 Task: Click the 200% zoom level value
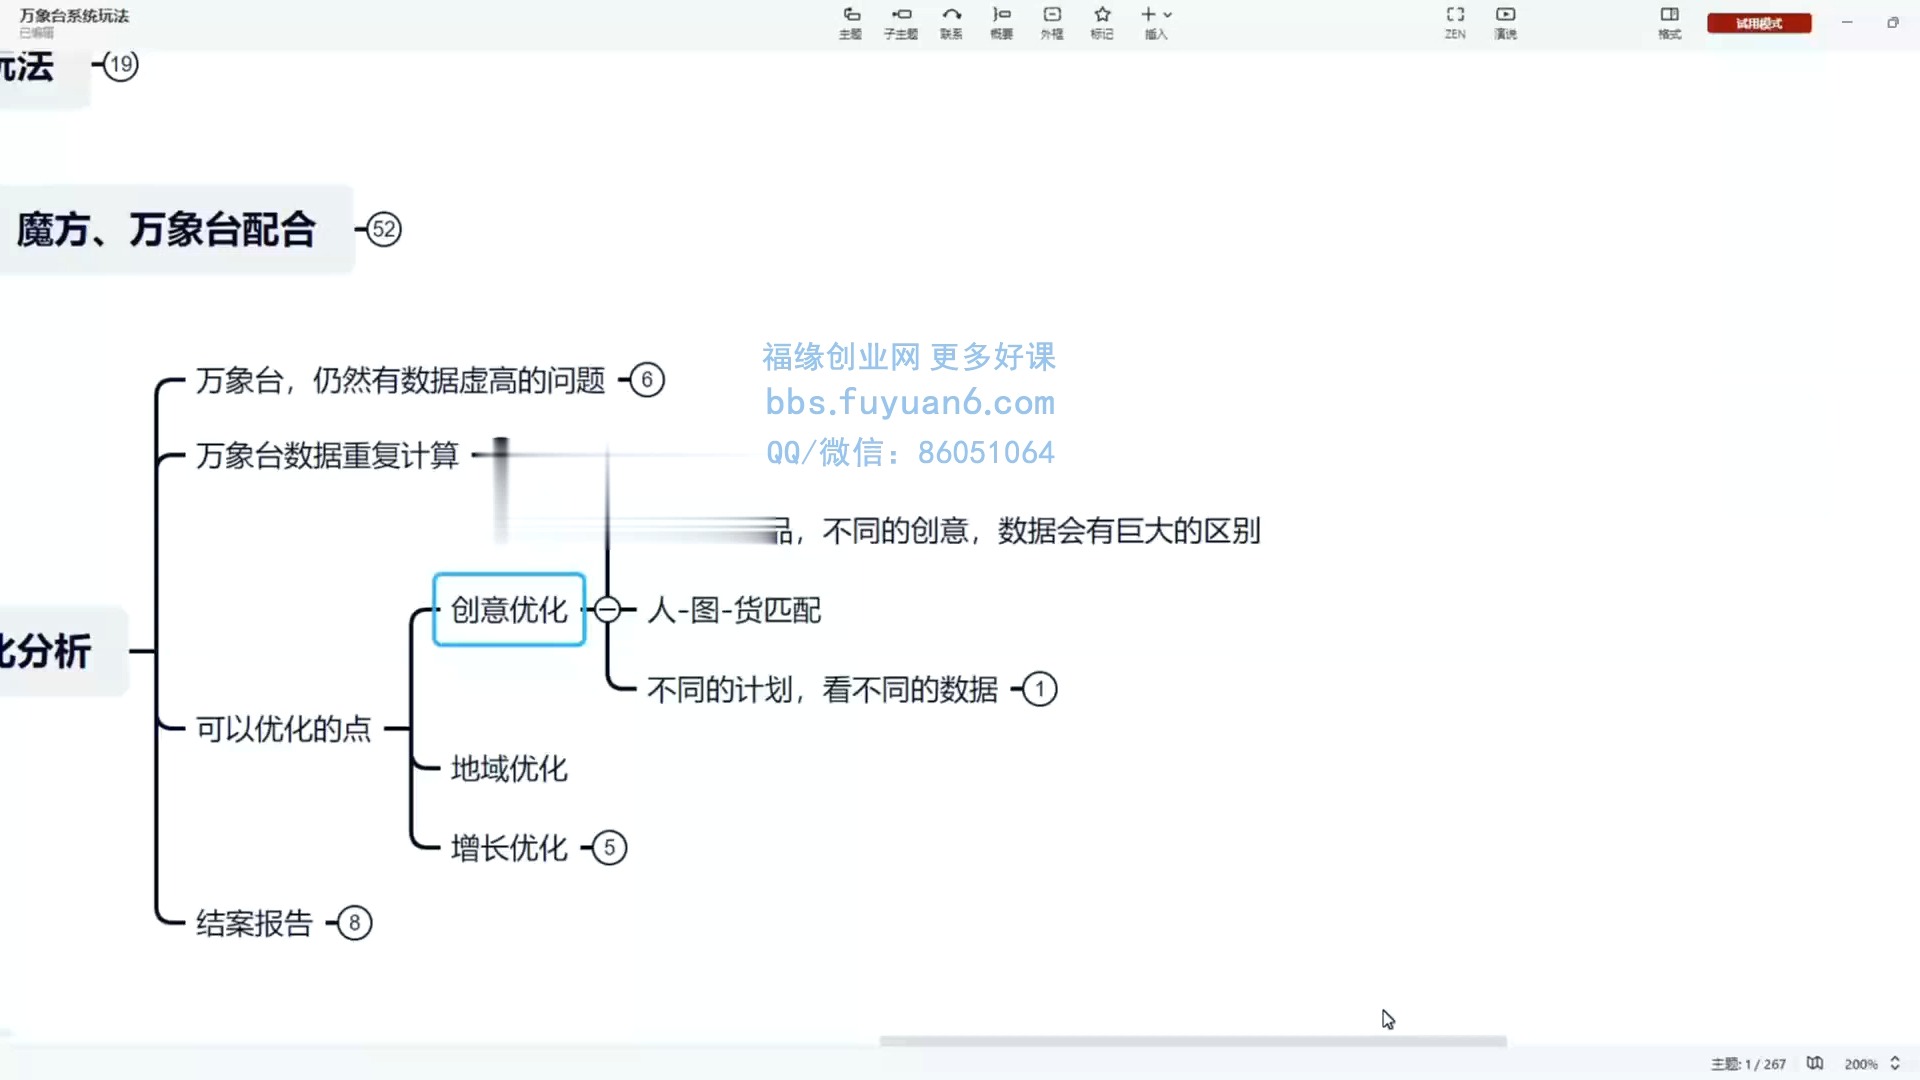[x=1860, y=1064]
